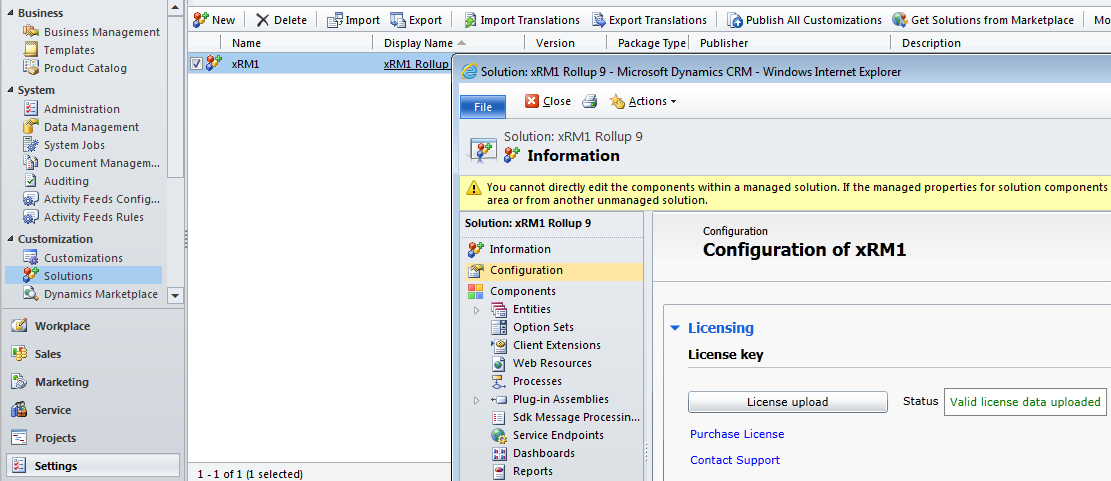This screenshot has height=481, width=1111.
Task: Sort by Name column header
Action: tap(246, 43)
